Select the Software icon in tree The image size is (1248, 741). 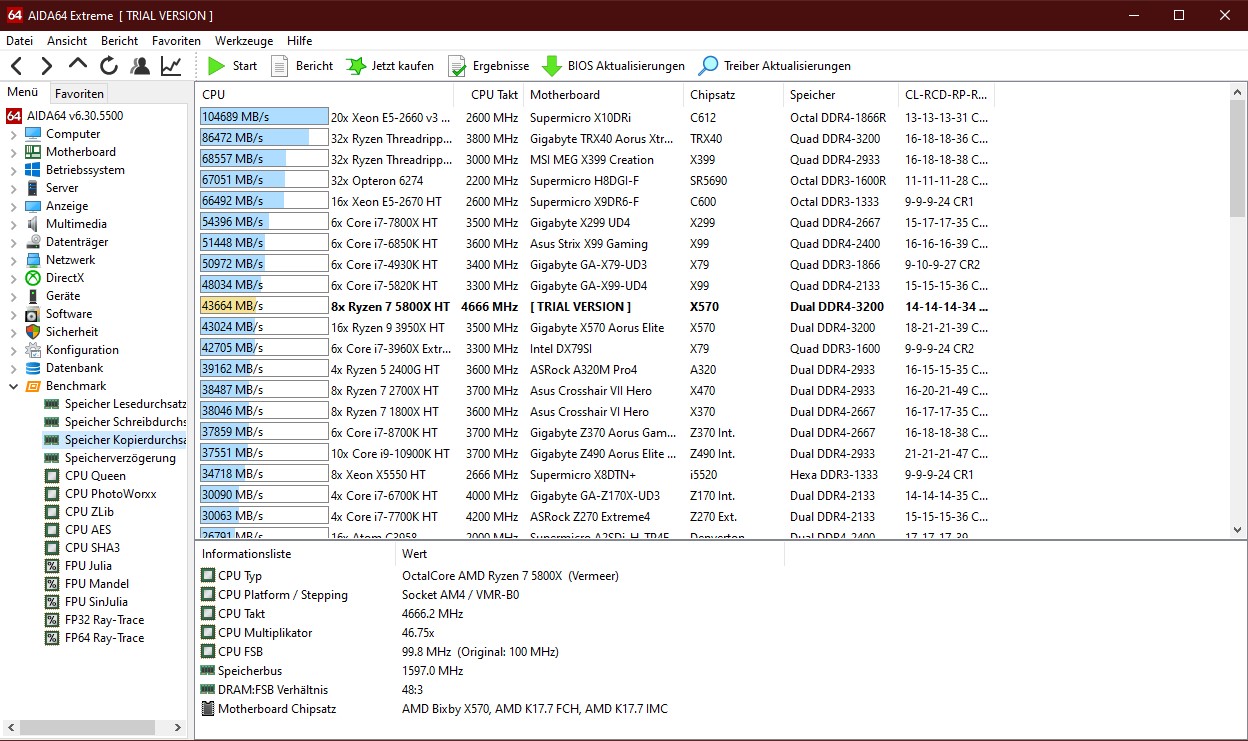pyautogui.click(x=33, y=314)
